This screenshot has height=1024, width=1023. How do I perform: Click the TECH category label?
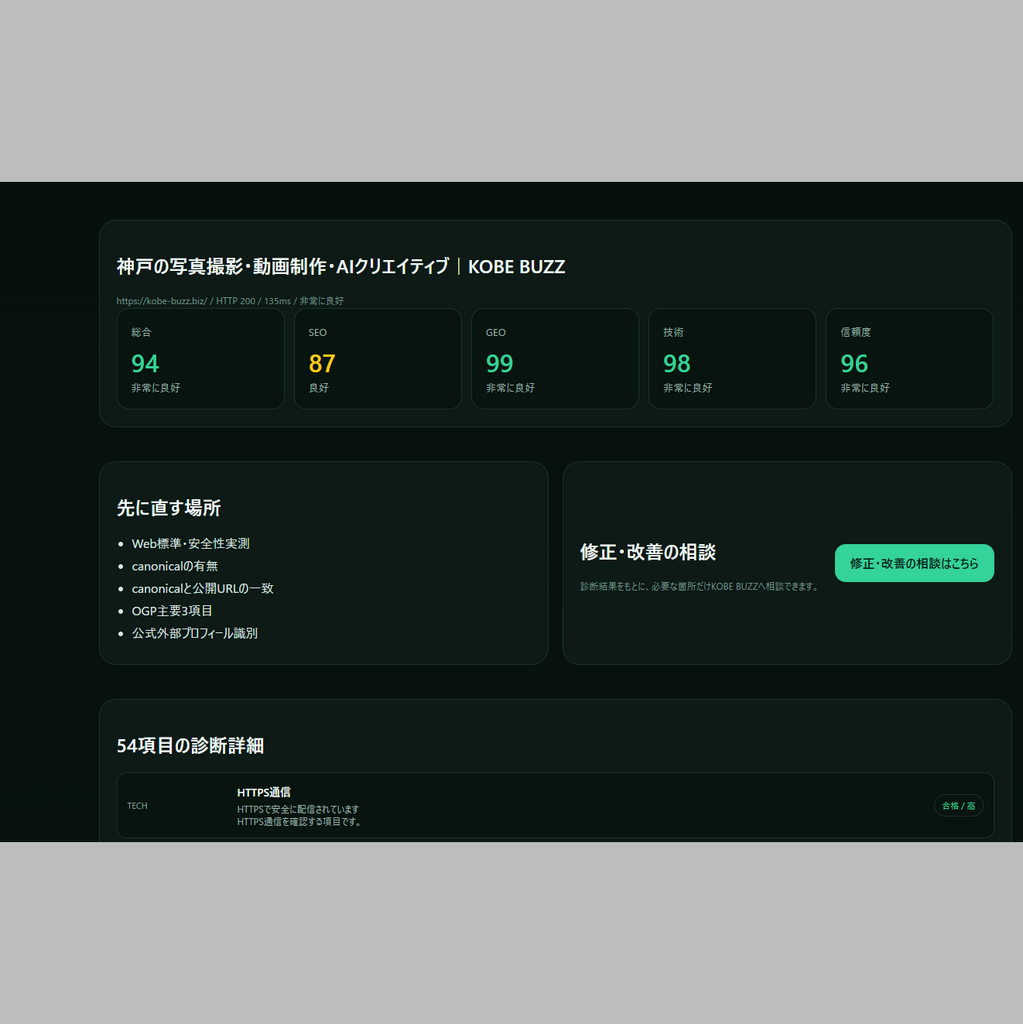pyautogui.click(x=137, y=806)
